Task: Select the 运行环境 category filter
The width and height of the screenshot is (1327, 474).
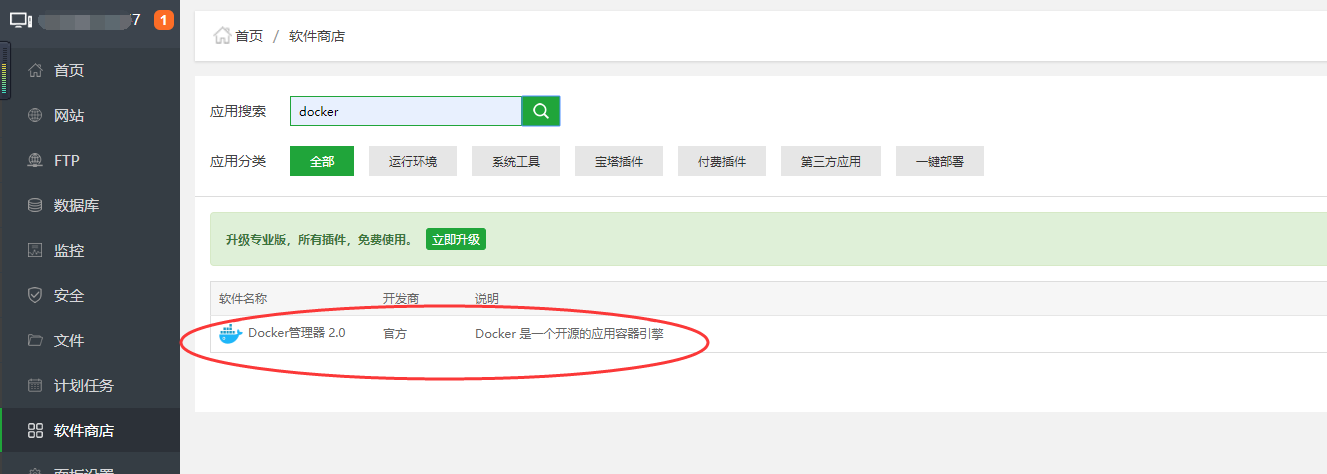Action: point(413,161)
